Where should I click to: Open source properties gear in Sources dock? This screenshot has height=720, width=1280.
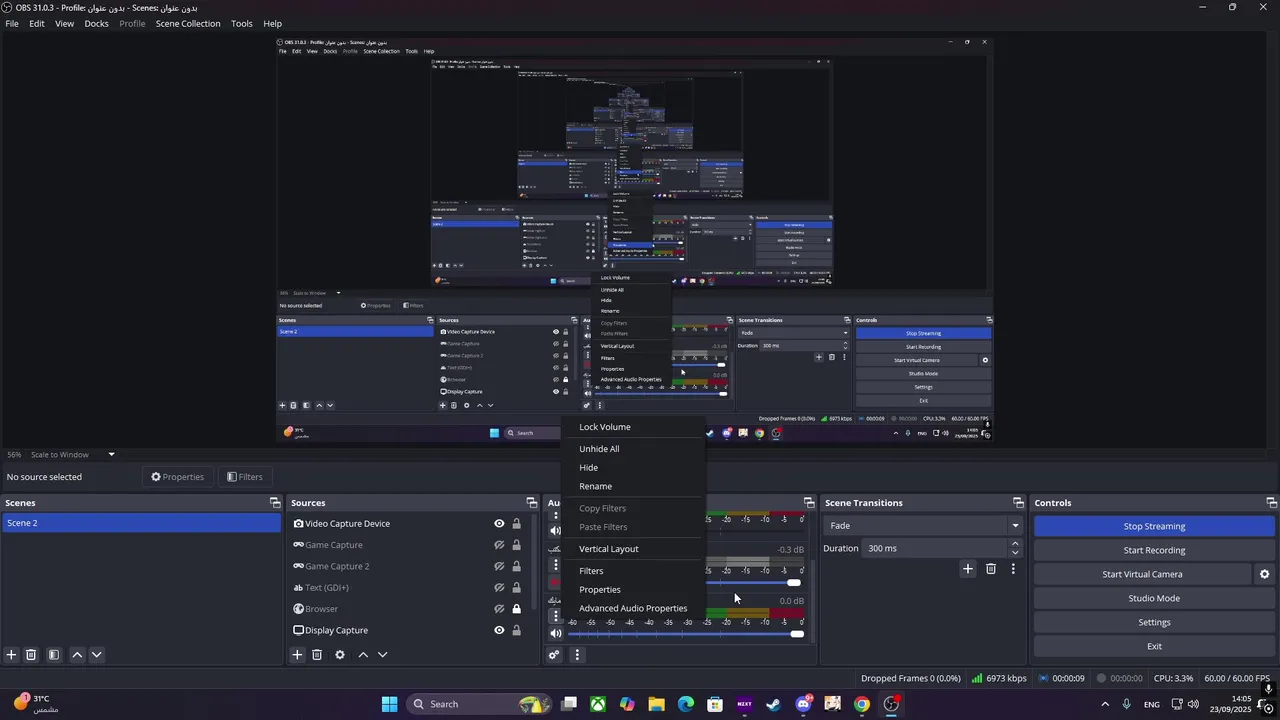(x=340, y=655)
